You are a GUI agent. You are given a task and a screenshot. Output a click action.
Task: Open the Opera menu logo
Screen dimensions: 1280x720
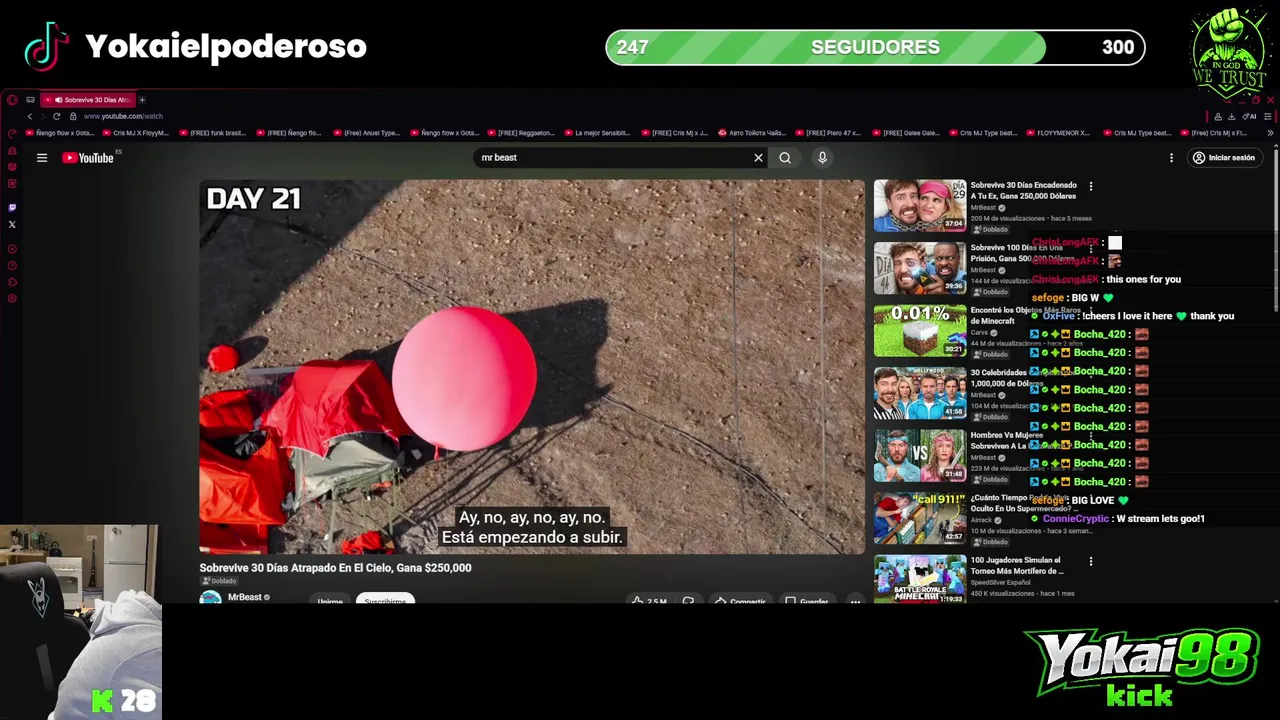[11, 100]
